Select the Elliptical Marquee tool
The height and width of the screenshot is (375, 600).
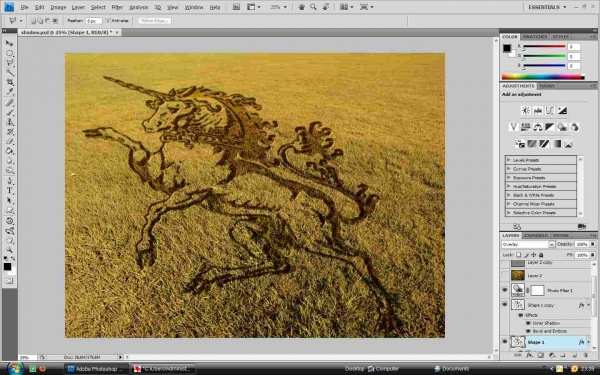(10, 53)
